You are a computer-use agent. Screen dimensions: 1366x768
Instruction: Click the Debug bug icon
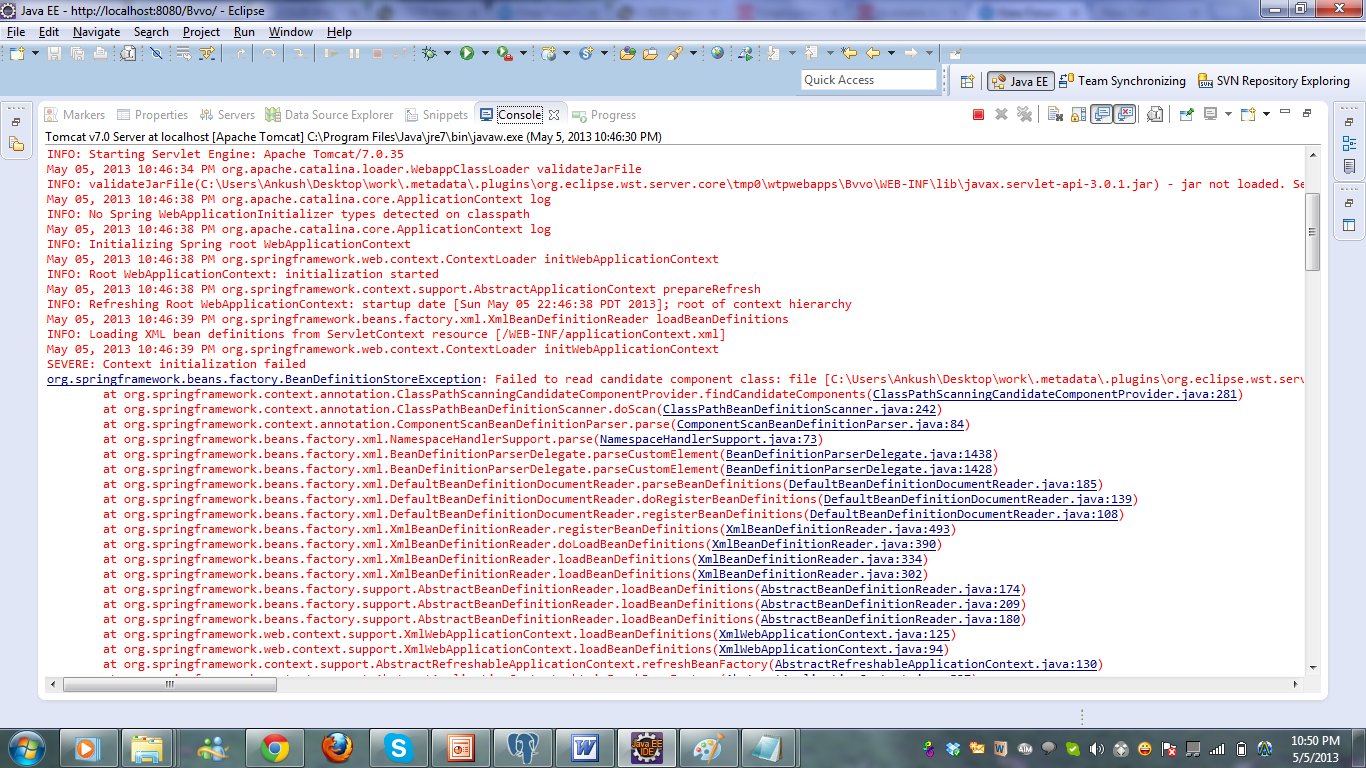click(x=429, y=53)
